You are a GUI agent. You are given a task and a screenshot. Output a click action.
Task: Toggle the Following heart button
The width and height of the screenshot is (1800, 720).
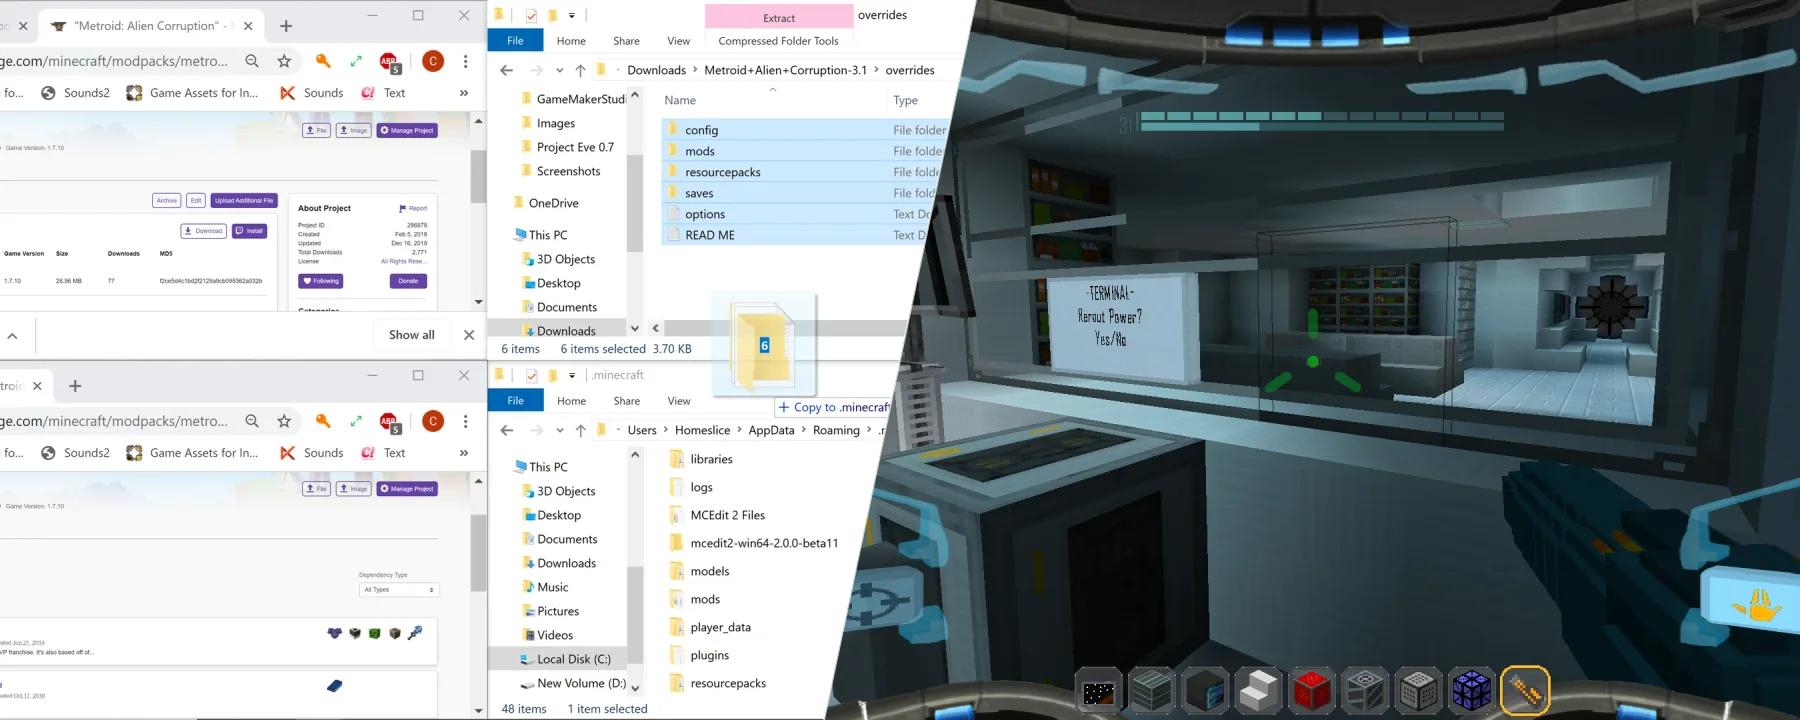321,281
